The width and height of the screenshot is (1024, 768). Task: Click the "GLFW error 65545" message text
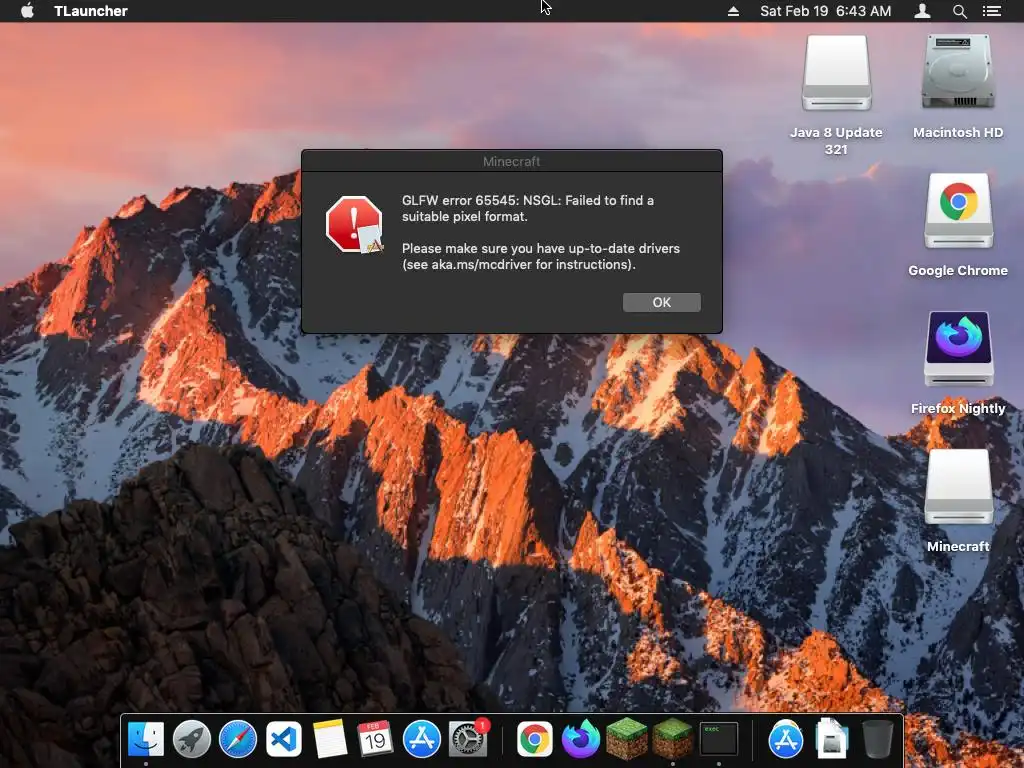click(x=528, y=208)
